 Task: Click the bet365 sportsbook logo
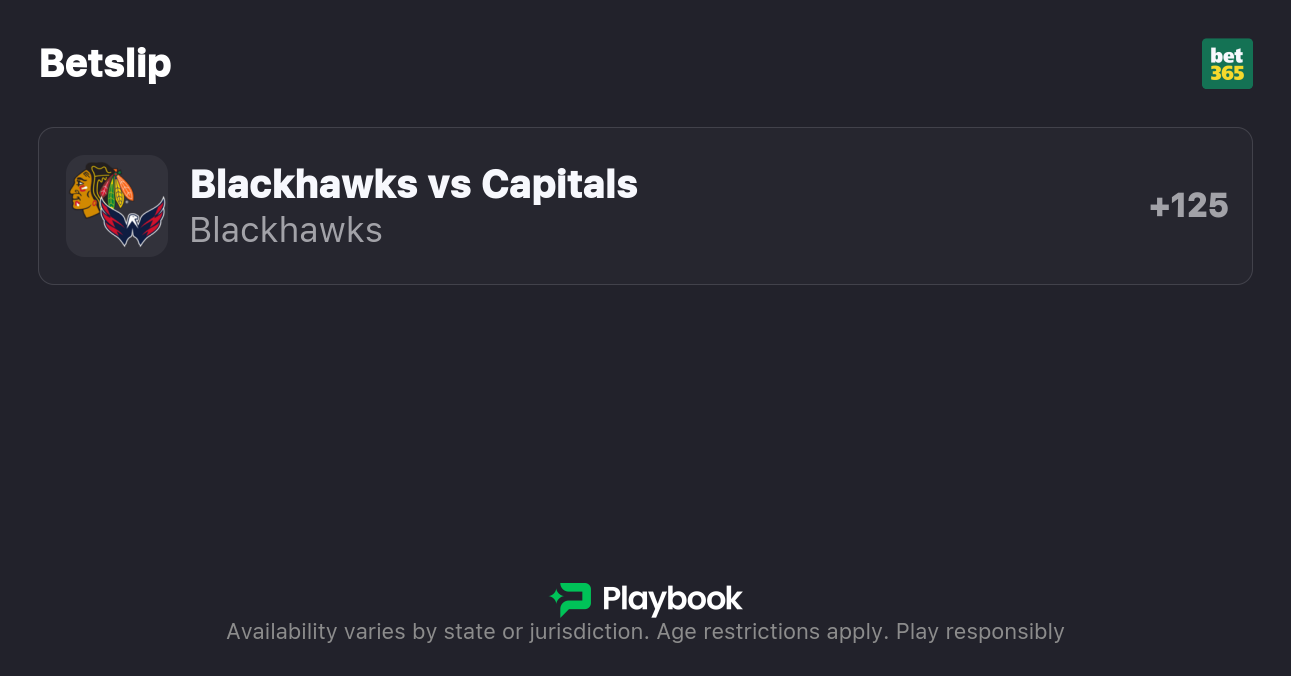(x=1227, y=64)
